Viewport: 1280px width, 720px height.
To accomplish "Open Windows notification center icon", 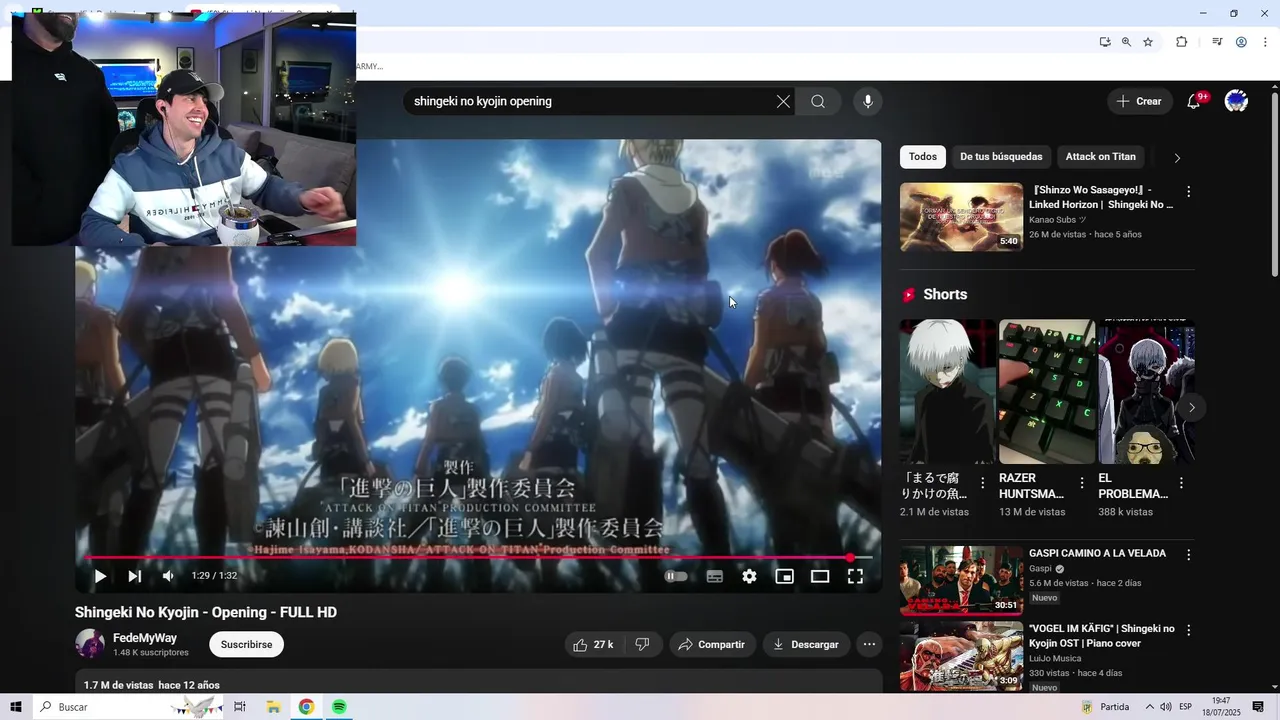I will coord(1258,707).
